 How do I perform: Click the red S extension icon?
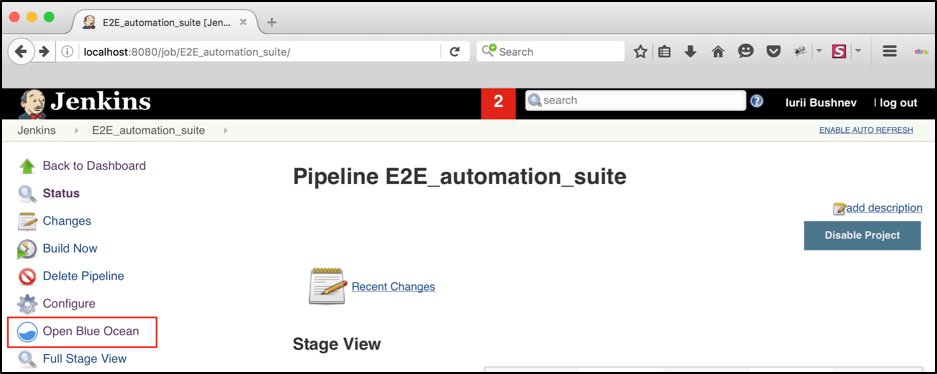click(x=839, y=52)
